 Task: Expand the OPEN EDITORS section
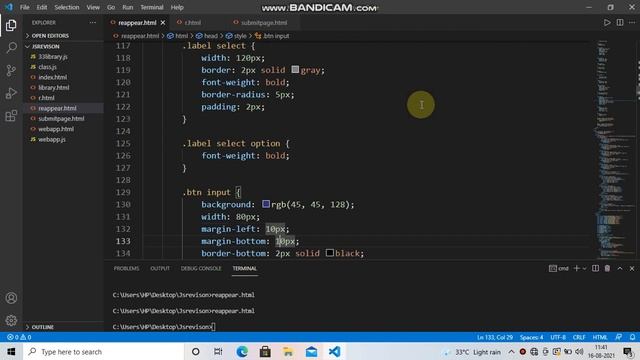(x=50, y=36)
